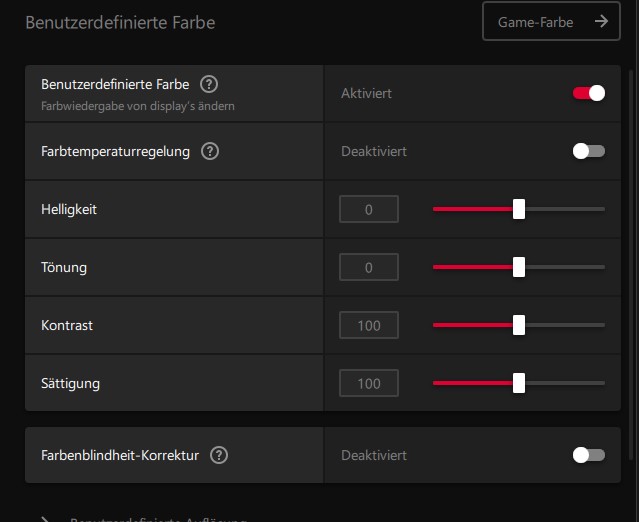This screenshot has width=639, height=522.
Task: Click the Tönung value input box
Action: [369, 267]
